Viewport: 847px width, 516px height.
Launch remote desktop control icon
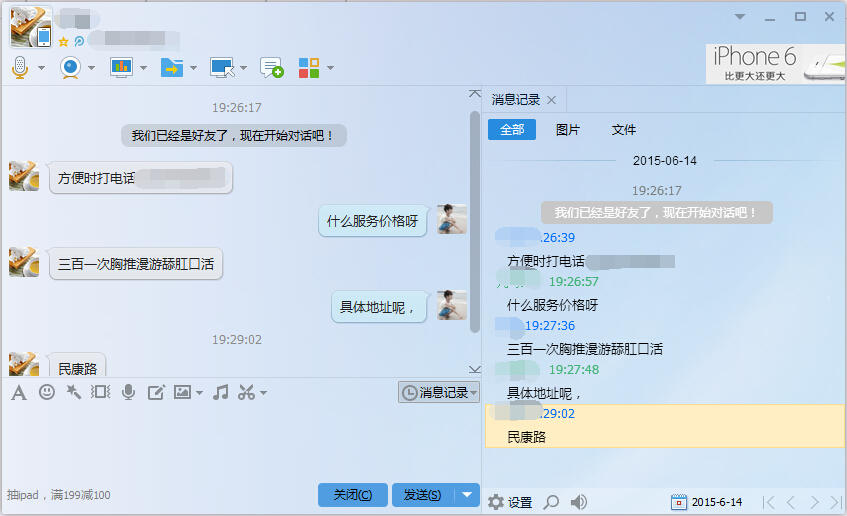[x=223, y=68]
